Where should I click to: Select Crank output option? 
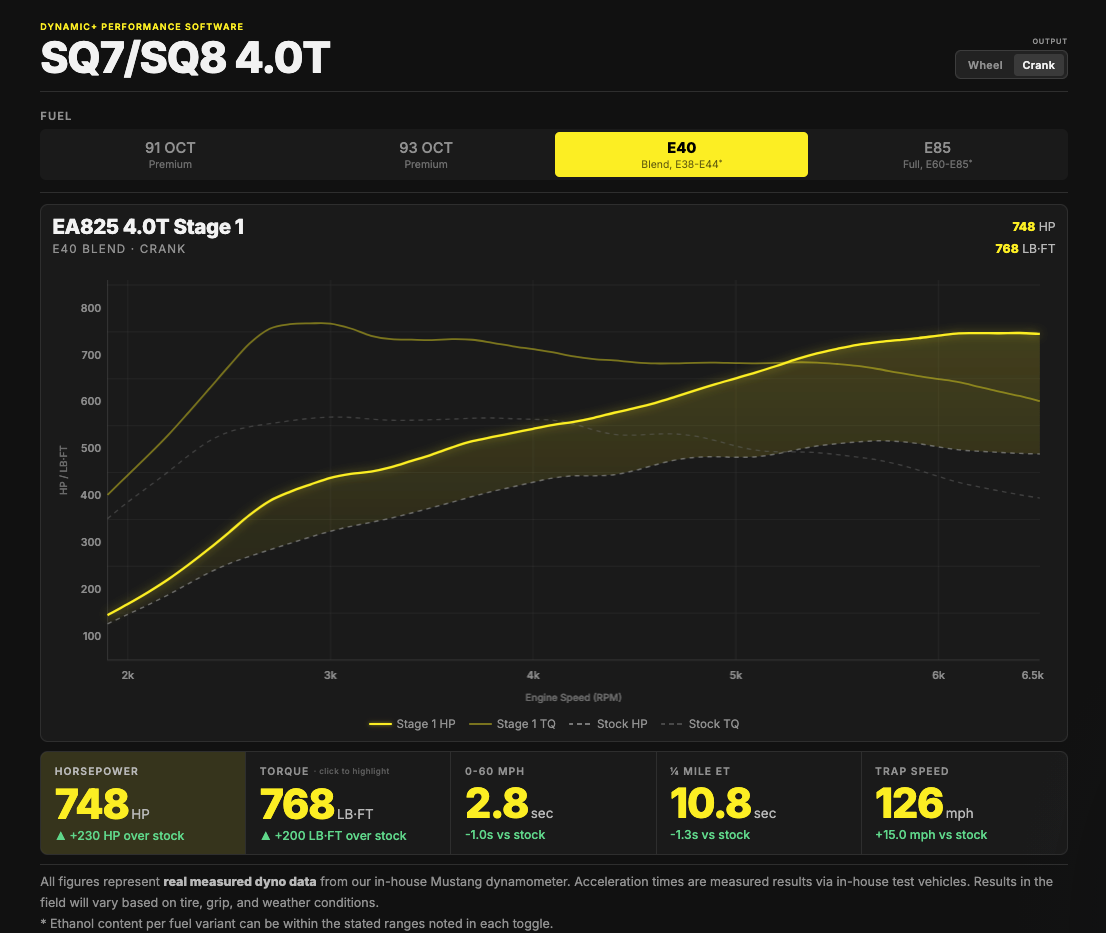point(1038,65)
